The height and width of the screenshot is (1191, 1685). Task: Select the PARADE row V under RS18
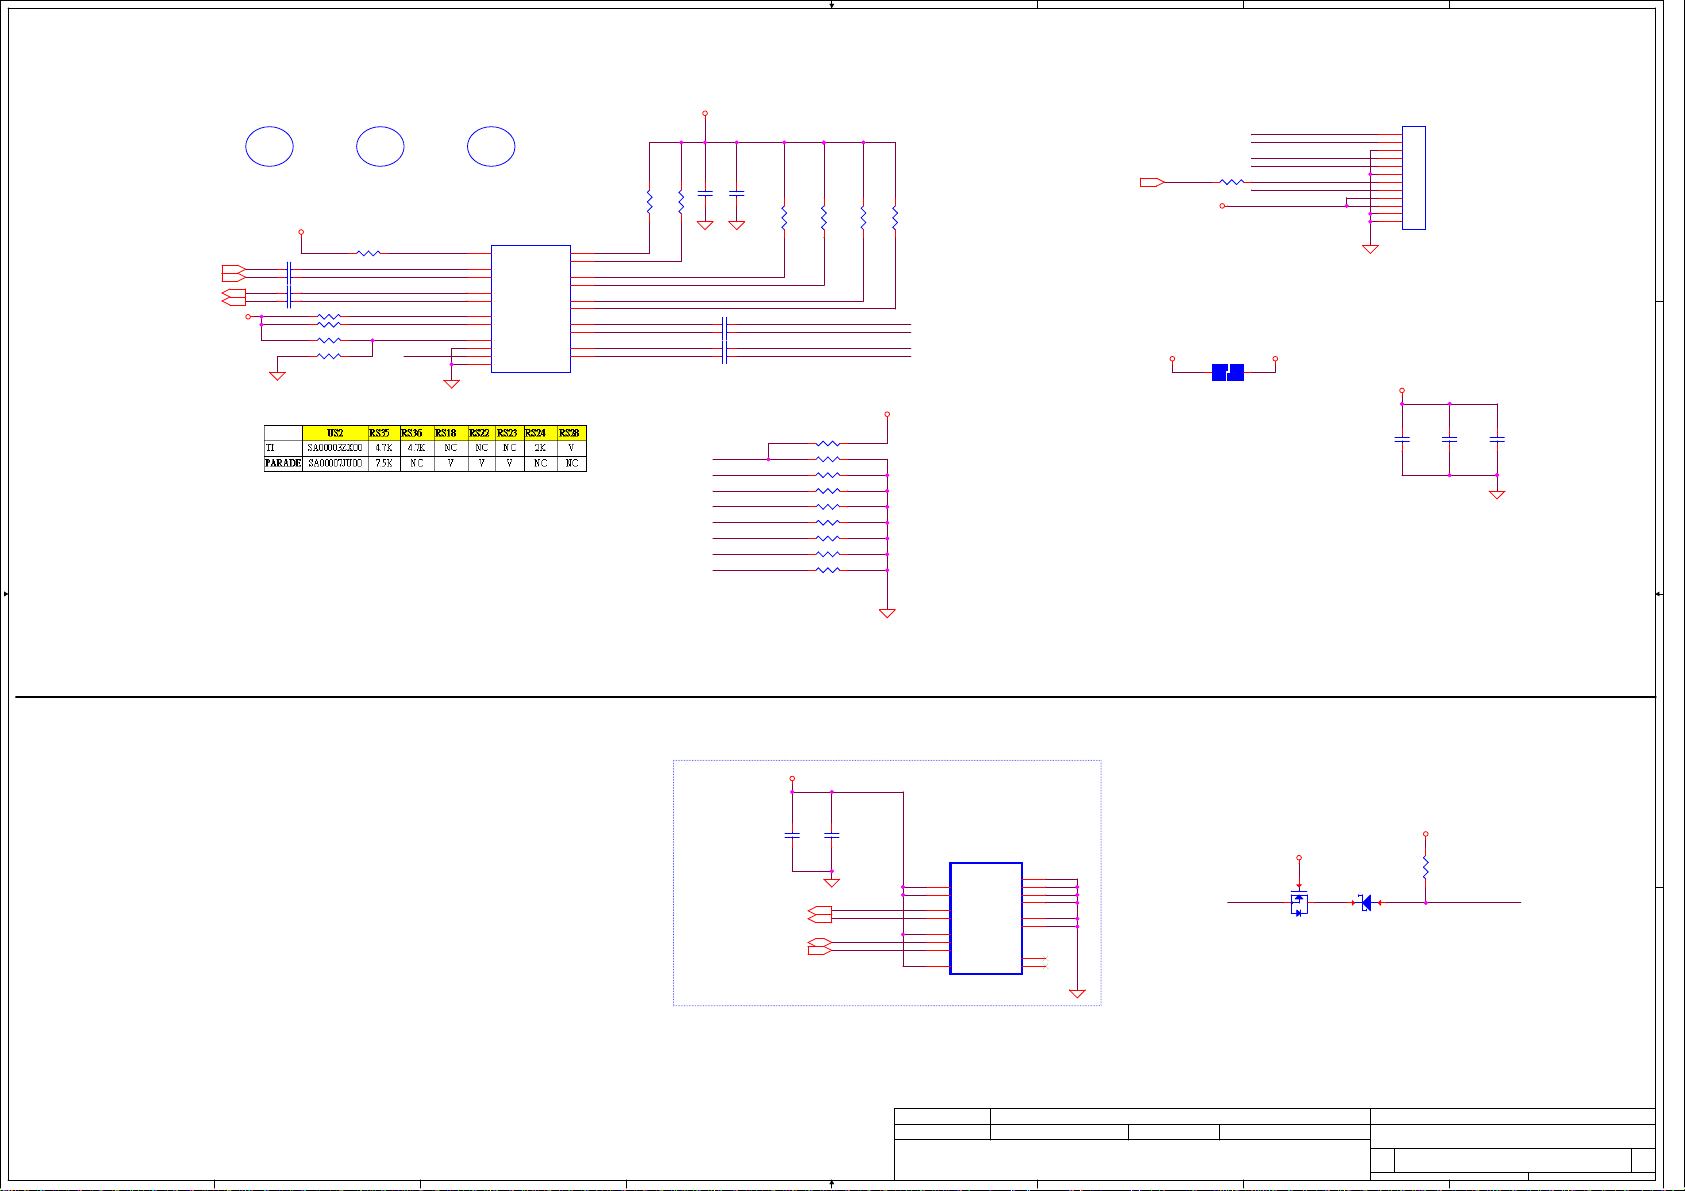click(x=450, y=464)
